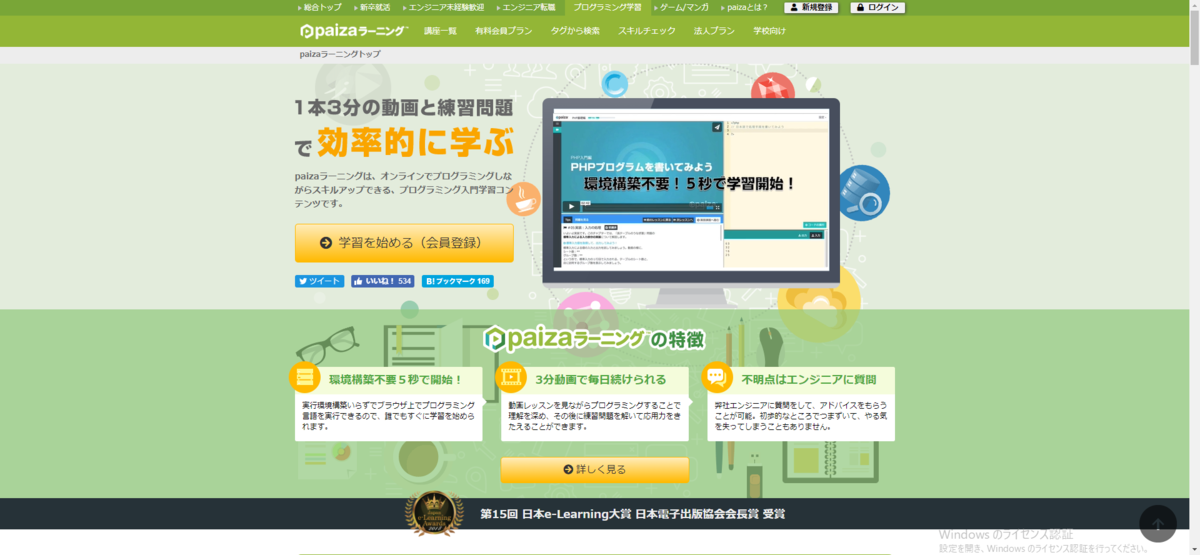Click the 3分動画で毎日続けられる heading

coord(600,380)
